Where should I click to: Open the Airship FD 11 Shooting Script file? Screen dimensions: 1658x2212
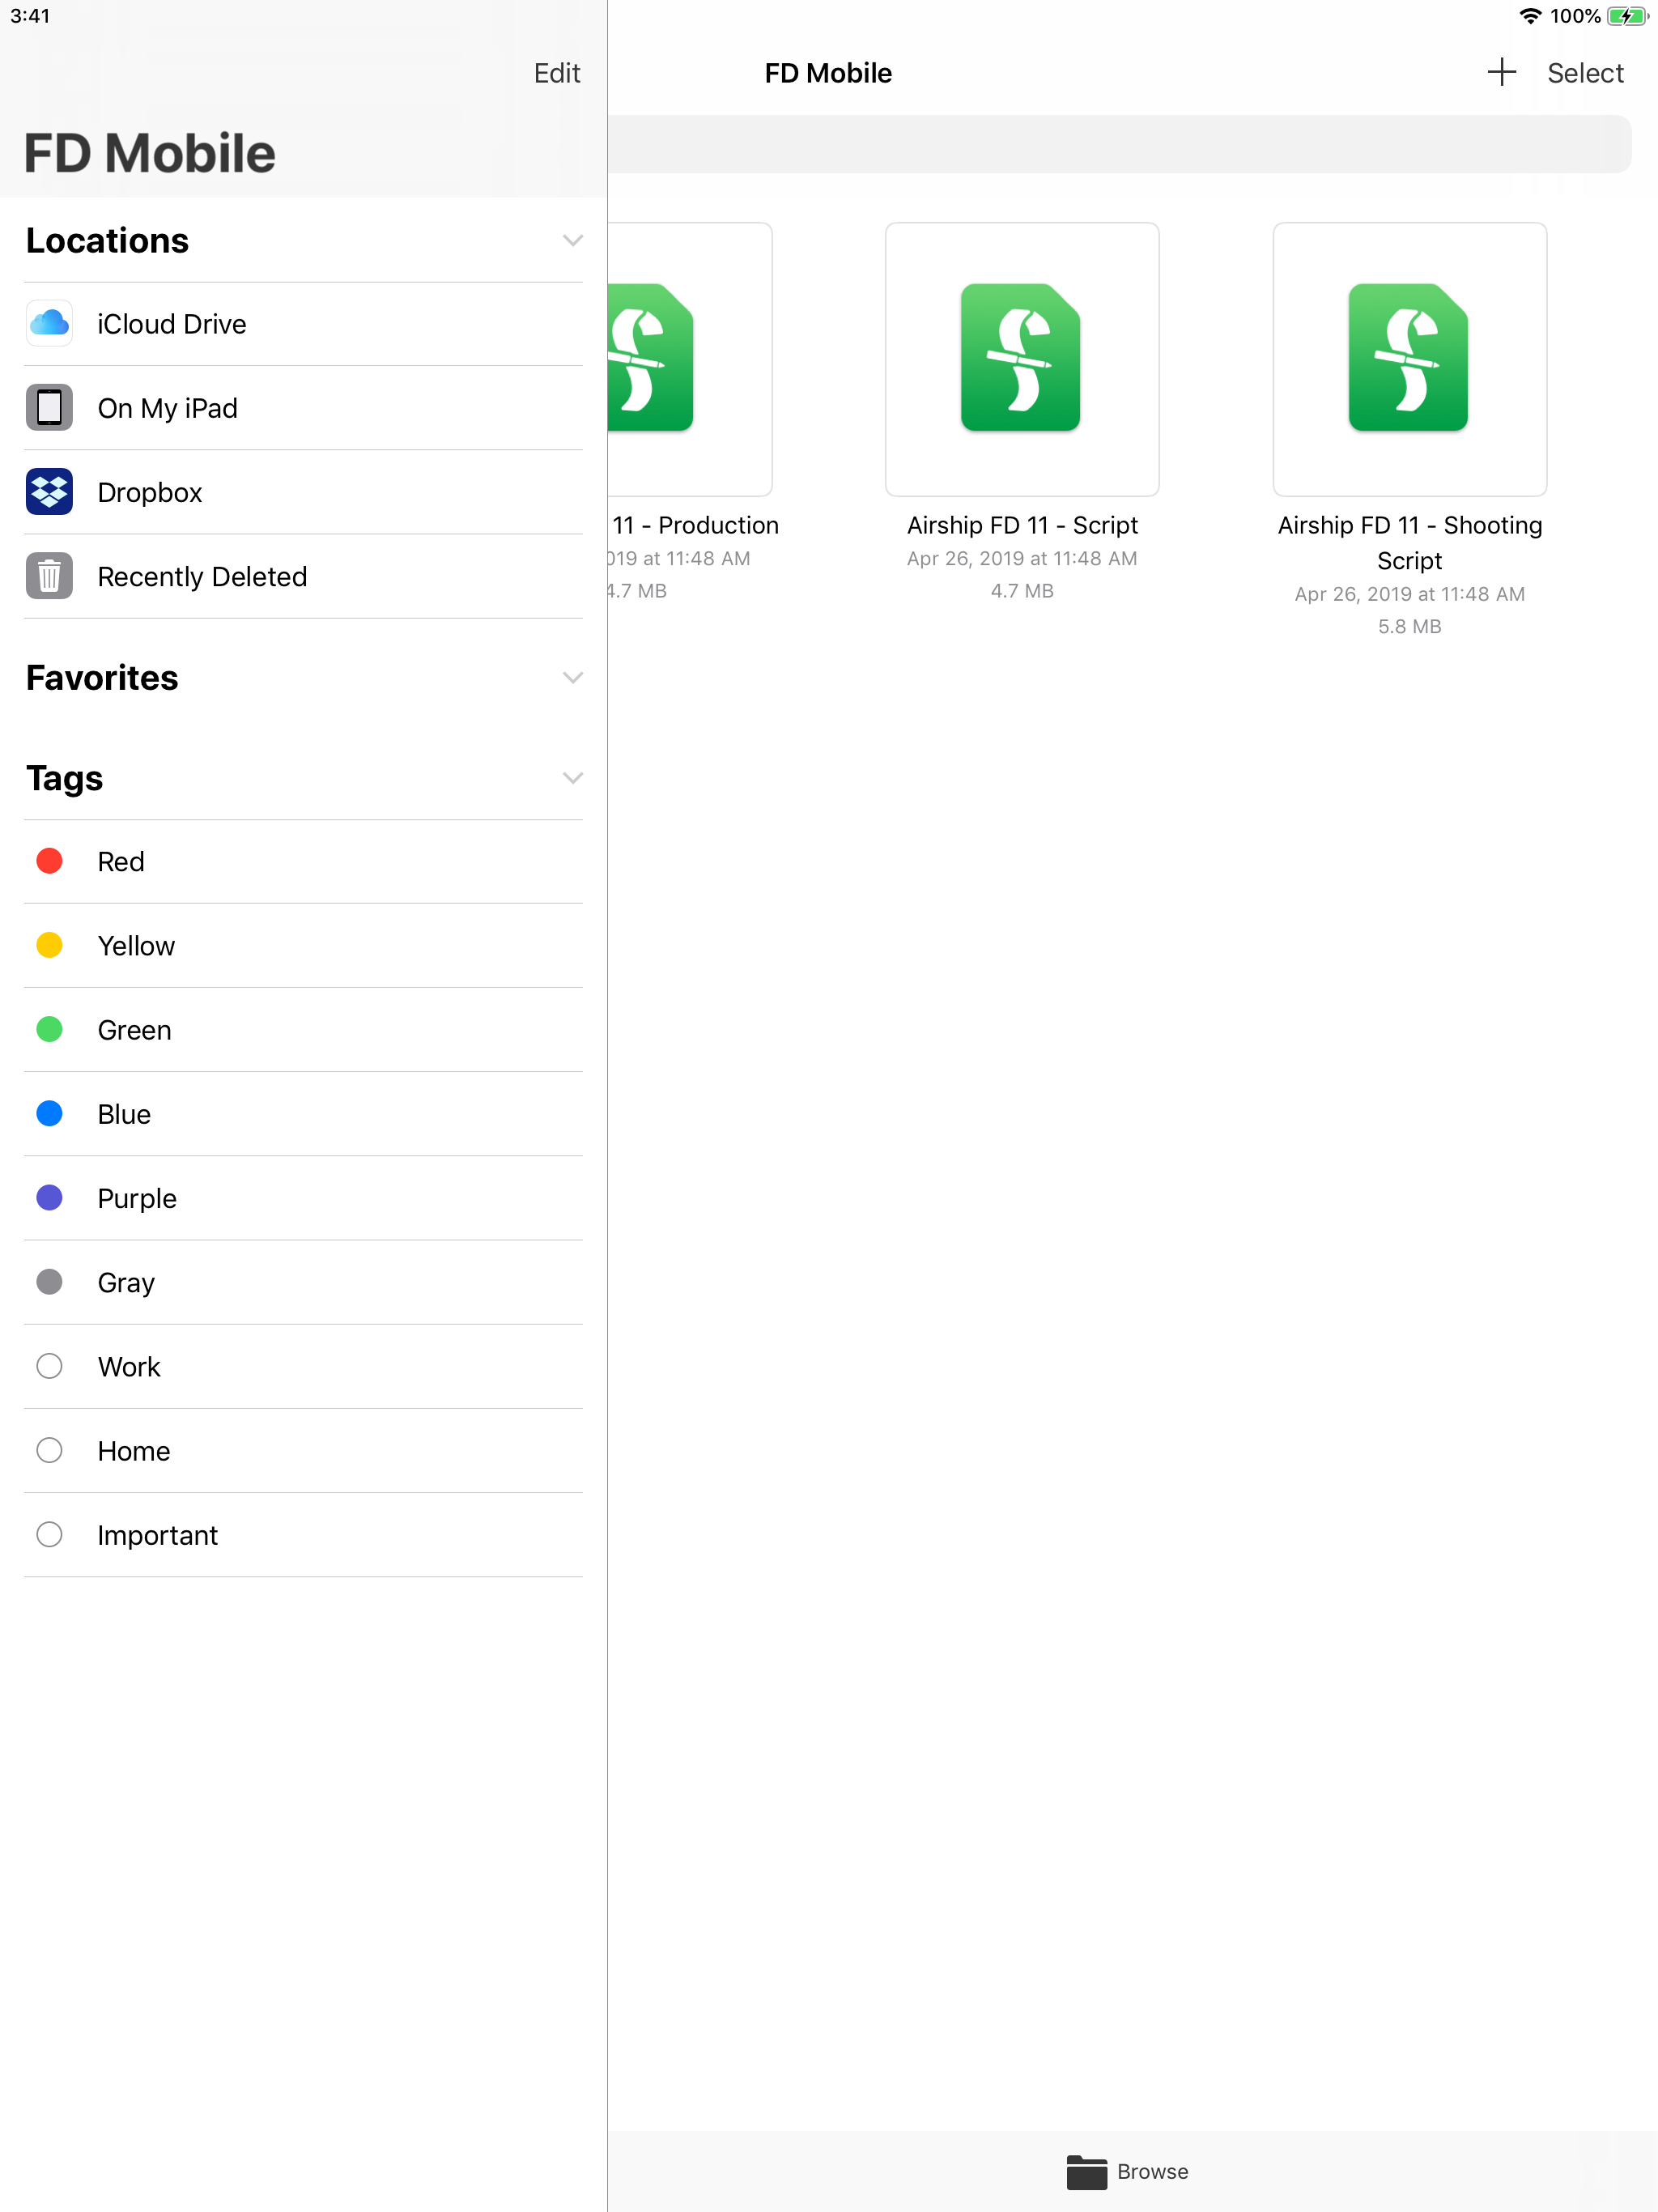pos(1409,359)
